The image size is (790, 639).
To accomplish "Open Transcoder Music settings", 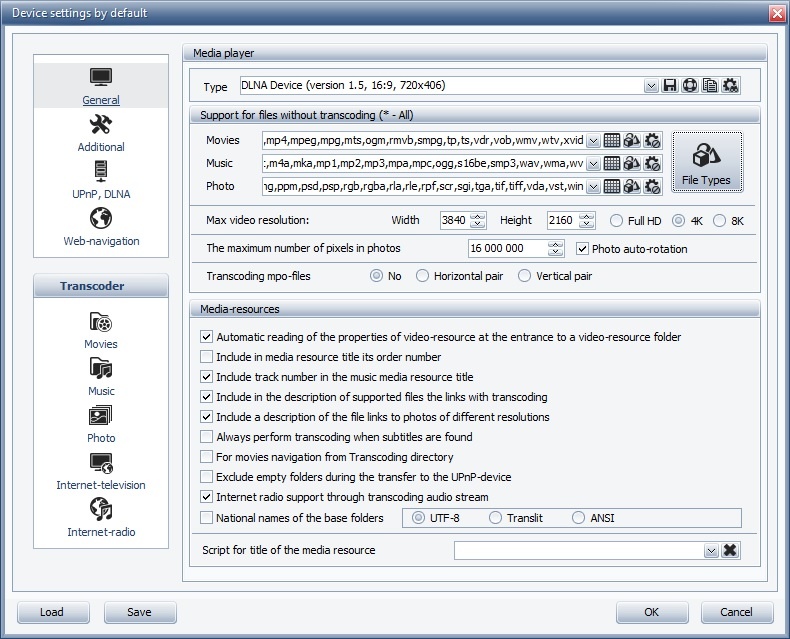I will 101,377.
